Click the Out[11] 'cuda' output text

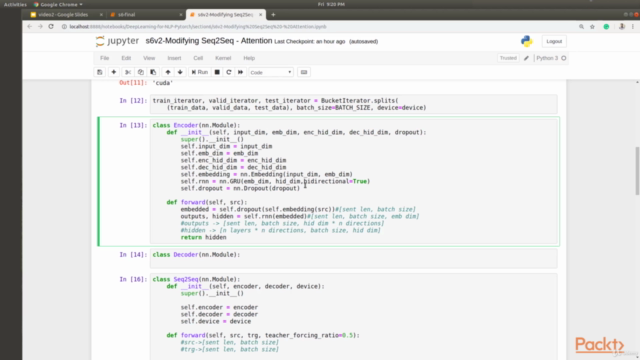163,83
